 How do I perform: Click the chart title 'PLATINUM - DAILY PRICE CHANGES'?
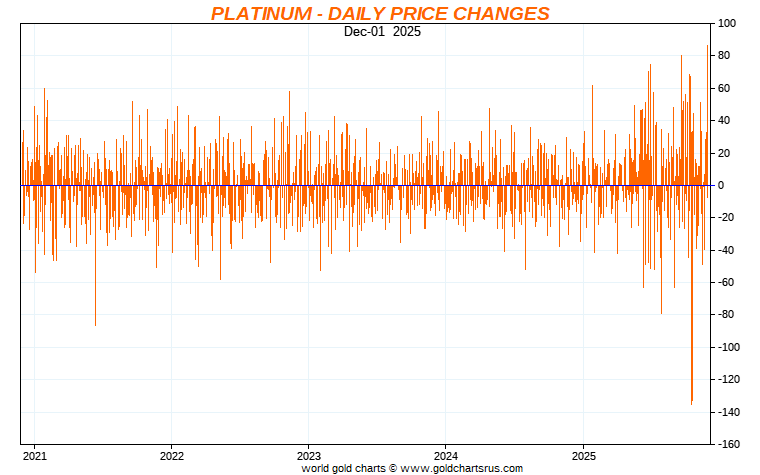coord(380,14)
